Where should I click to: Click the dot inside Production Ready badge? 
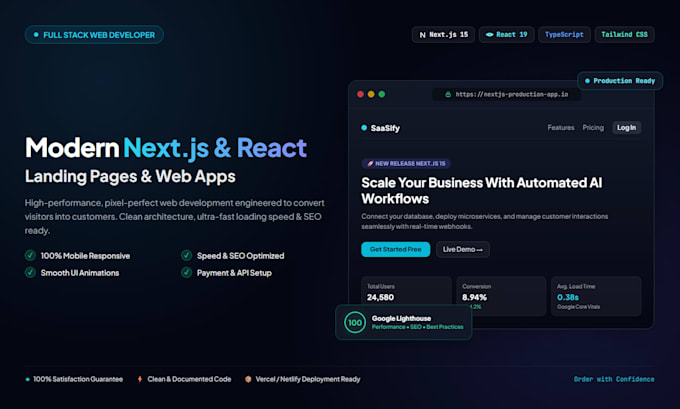point(587,81)
